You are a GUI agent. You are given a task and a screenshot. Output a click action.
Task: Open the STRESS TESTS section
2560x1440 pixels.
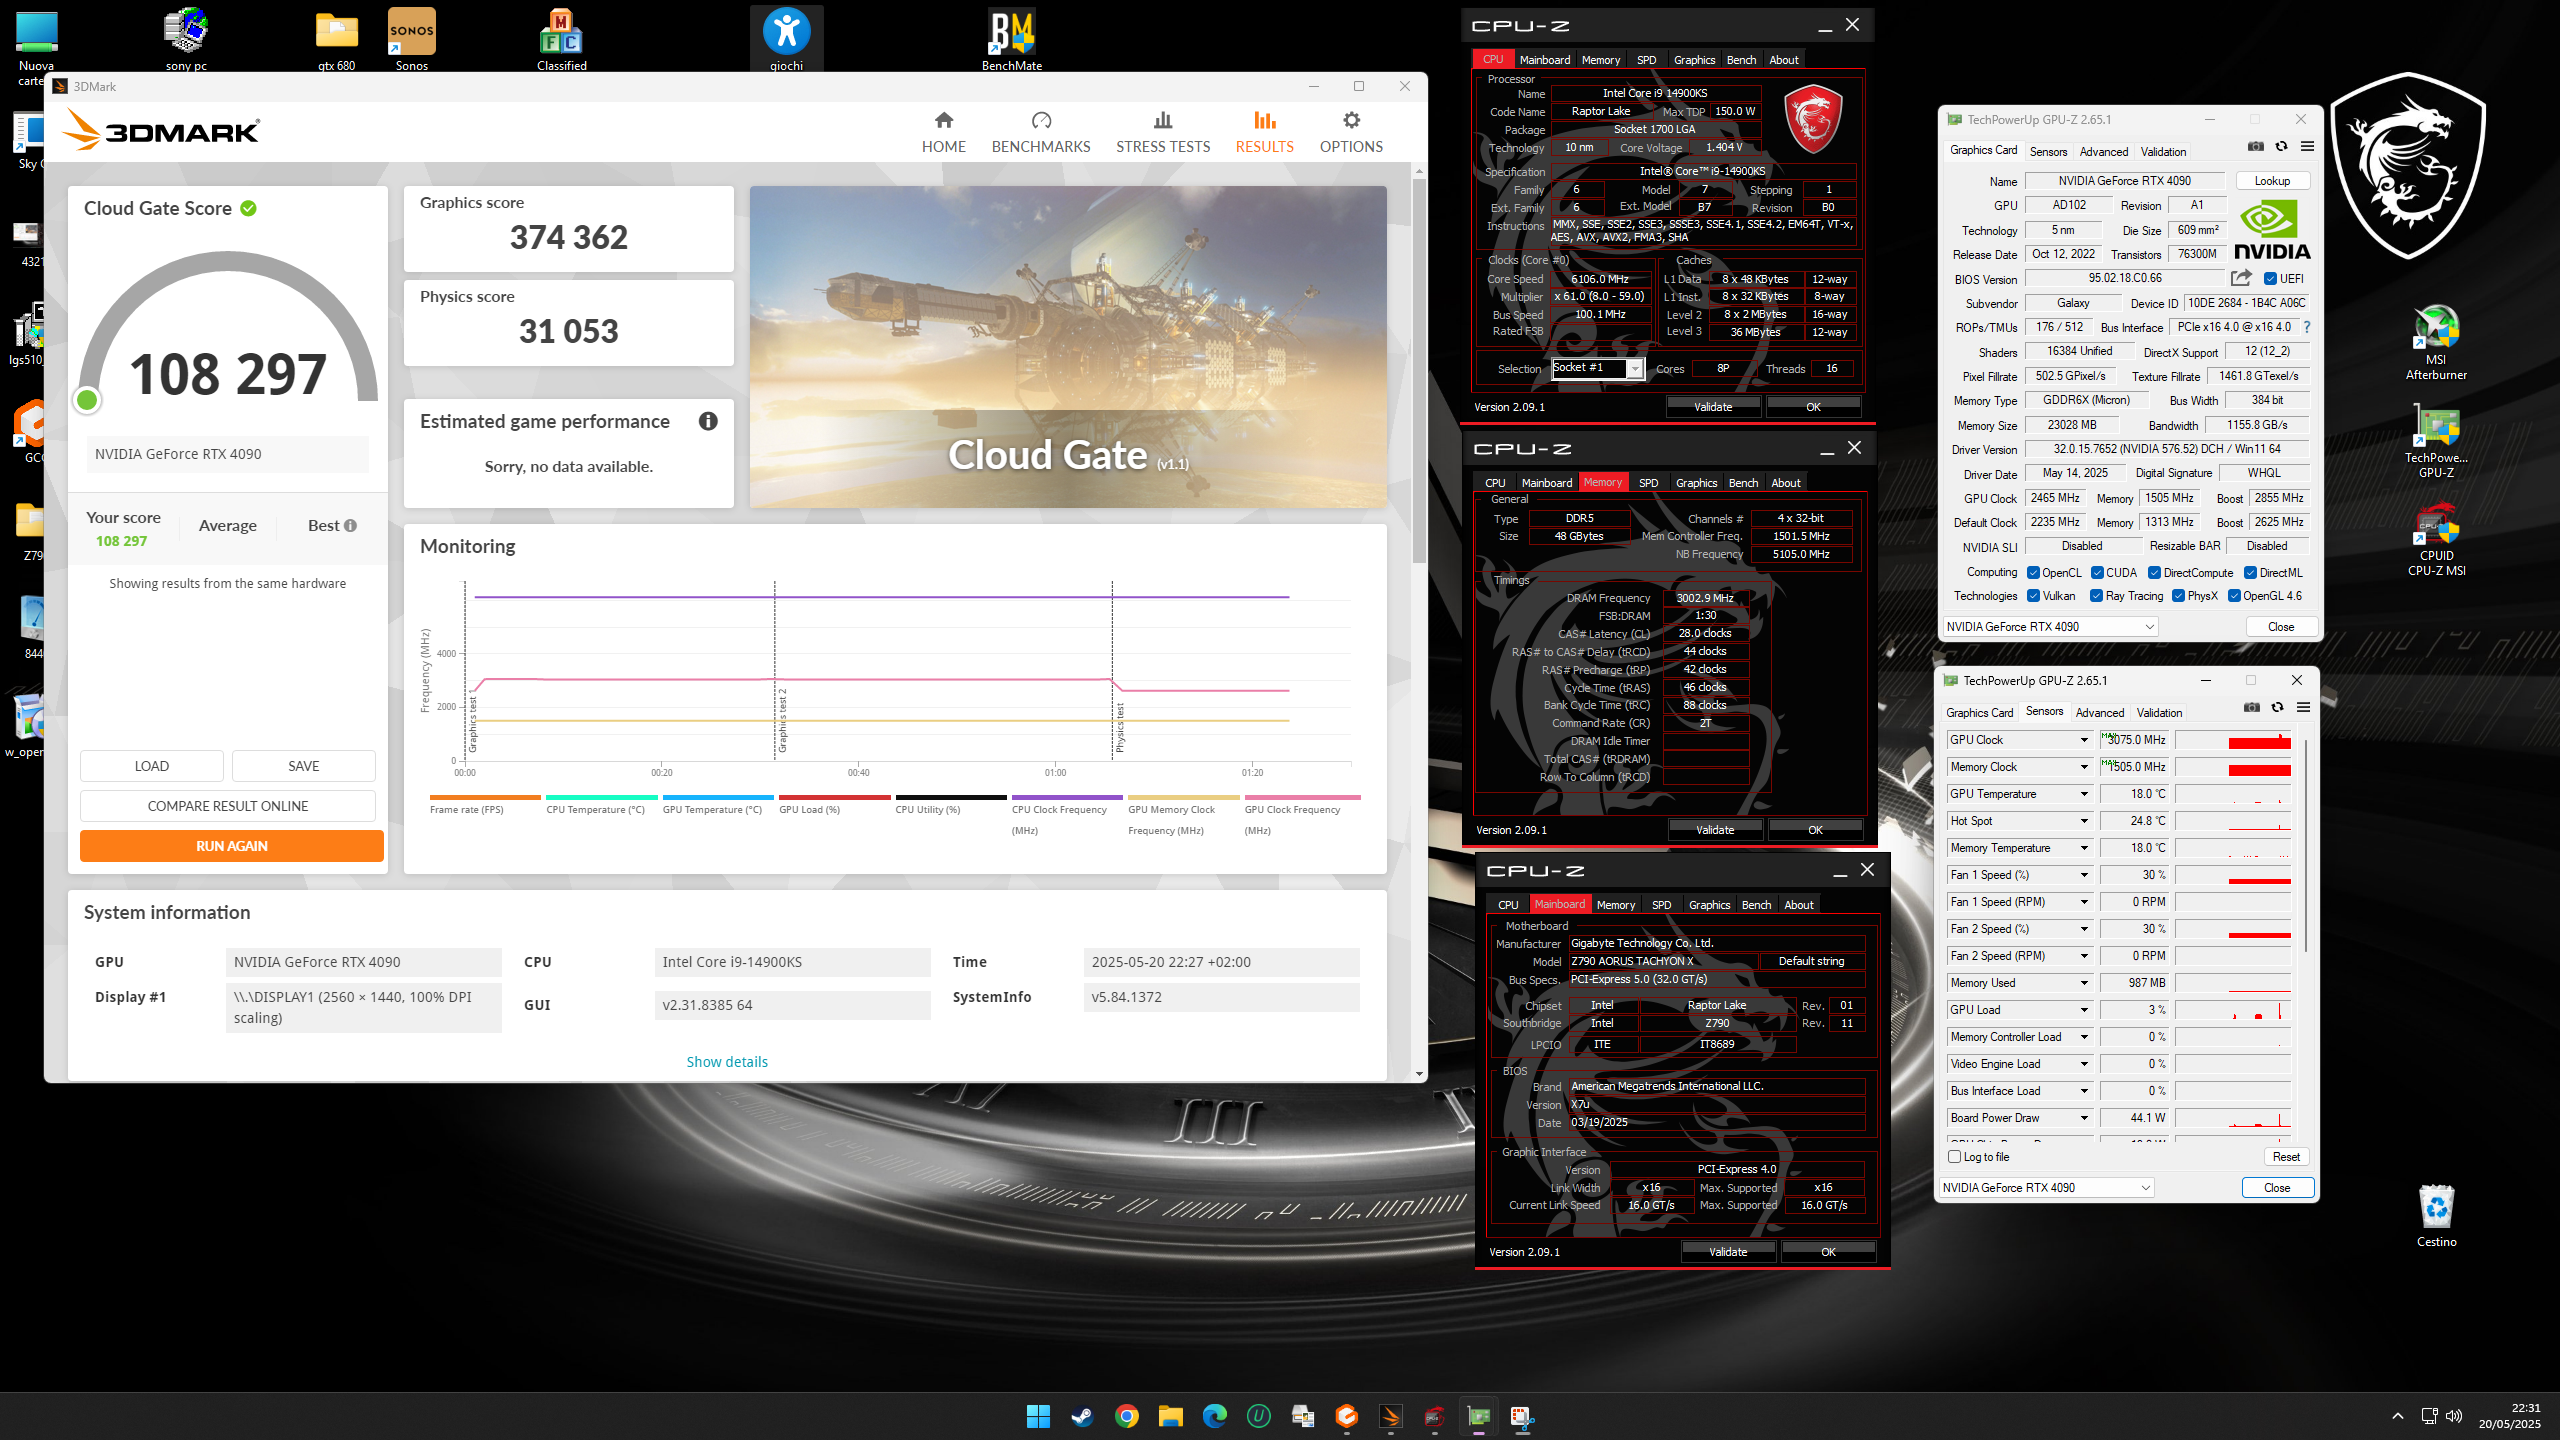pos(1162,132)
